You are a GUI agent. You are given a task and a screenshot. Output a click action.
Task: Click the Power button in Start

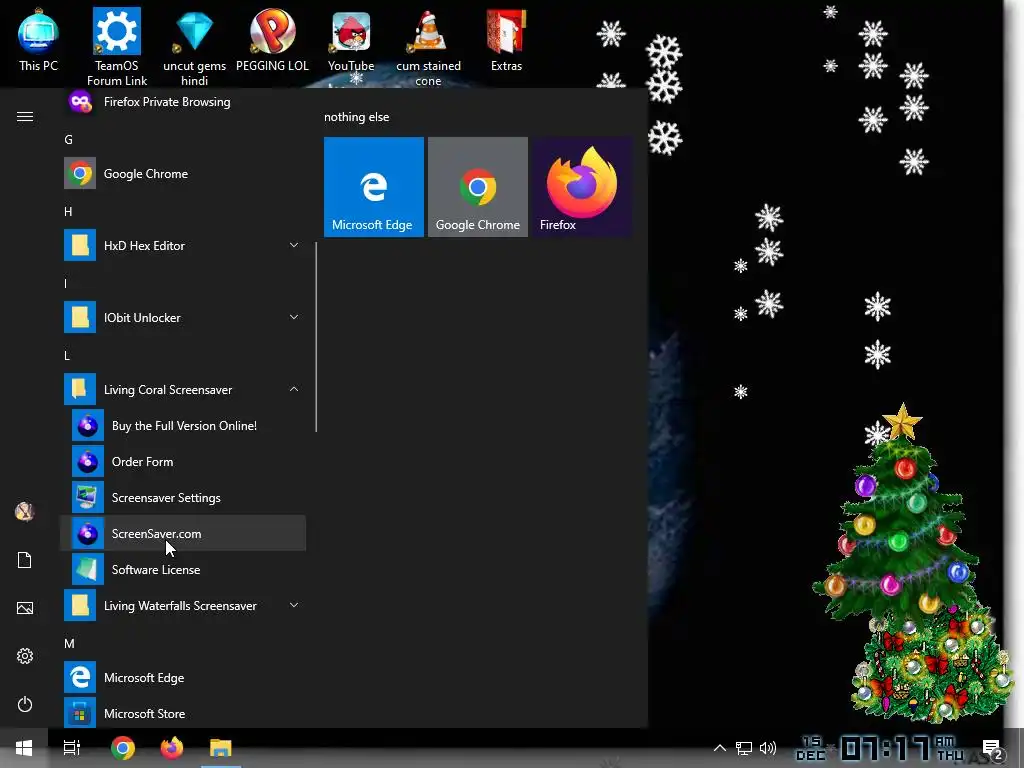pyautogui.click(x=25, y=704)
